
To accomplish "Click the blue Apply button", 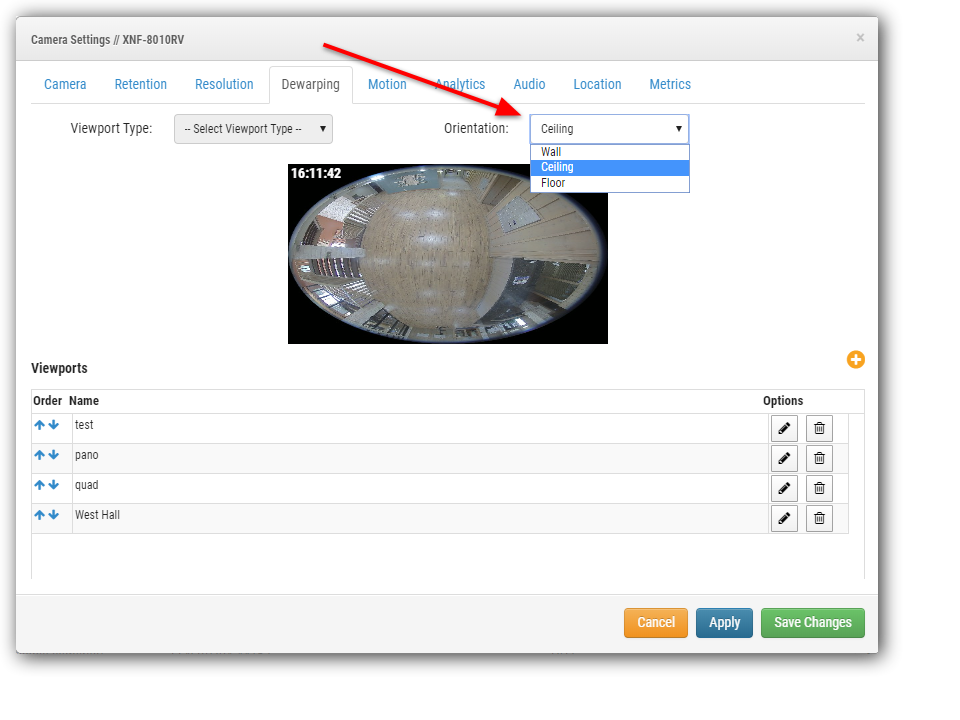I will [724, 623].
